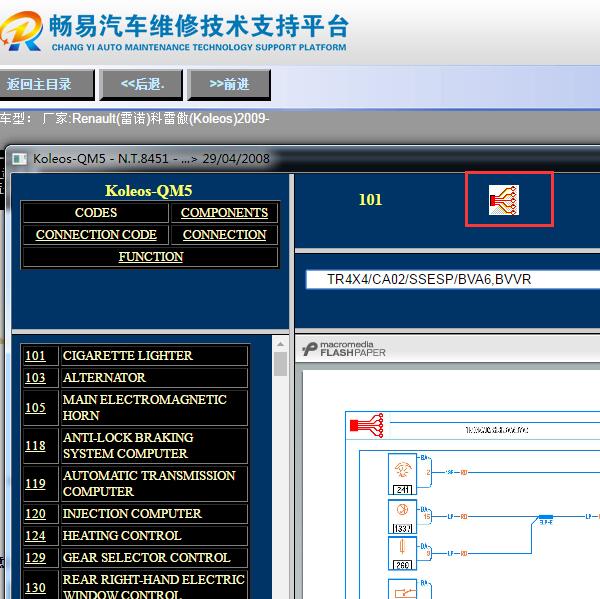This screenshot has width=600, height=599.
Task: Click the Macromedia FlashPaper logo
Action: [344, 349]
